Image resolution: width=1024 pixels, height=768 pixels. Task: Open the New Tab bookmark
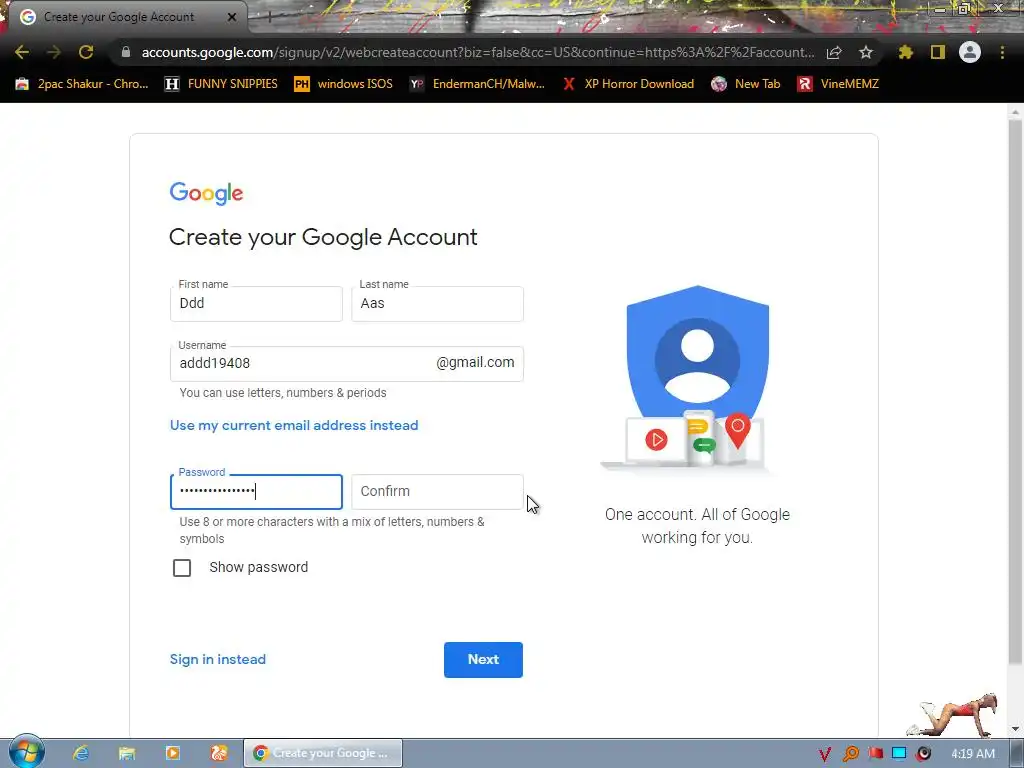click(x=746, y=84)
